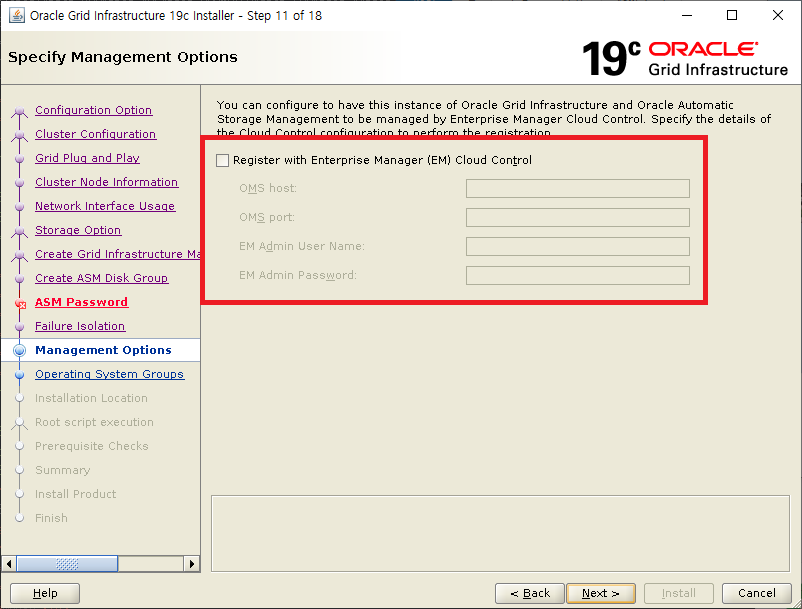
Task: Click the Management Options current step bullet
Action: [19, 350]
